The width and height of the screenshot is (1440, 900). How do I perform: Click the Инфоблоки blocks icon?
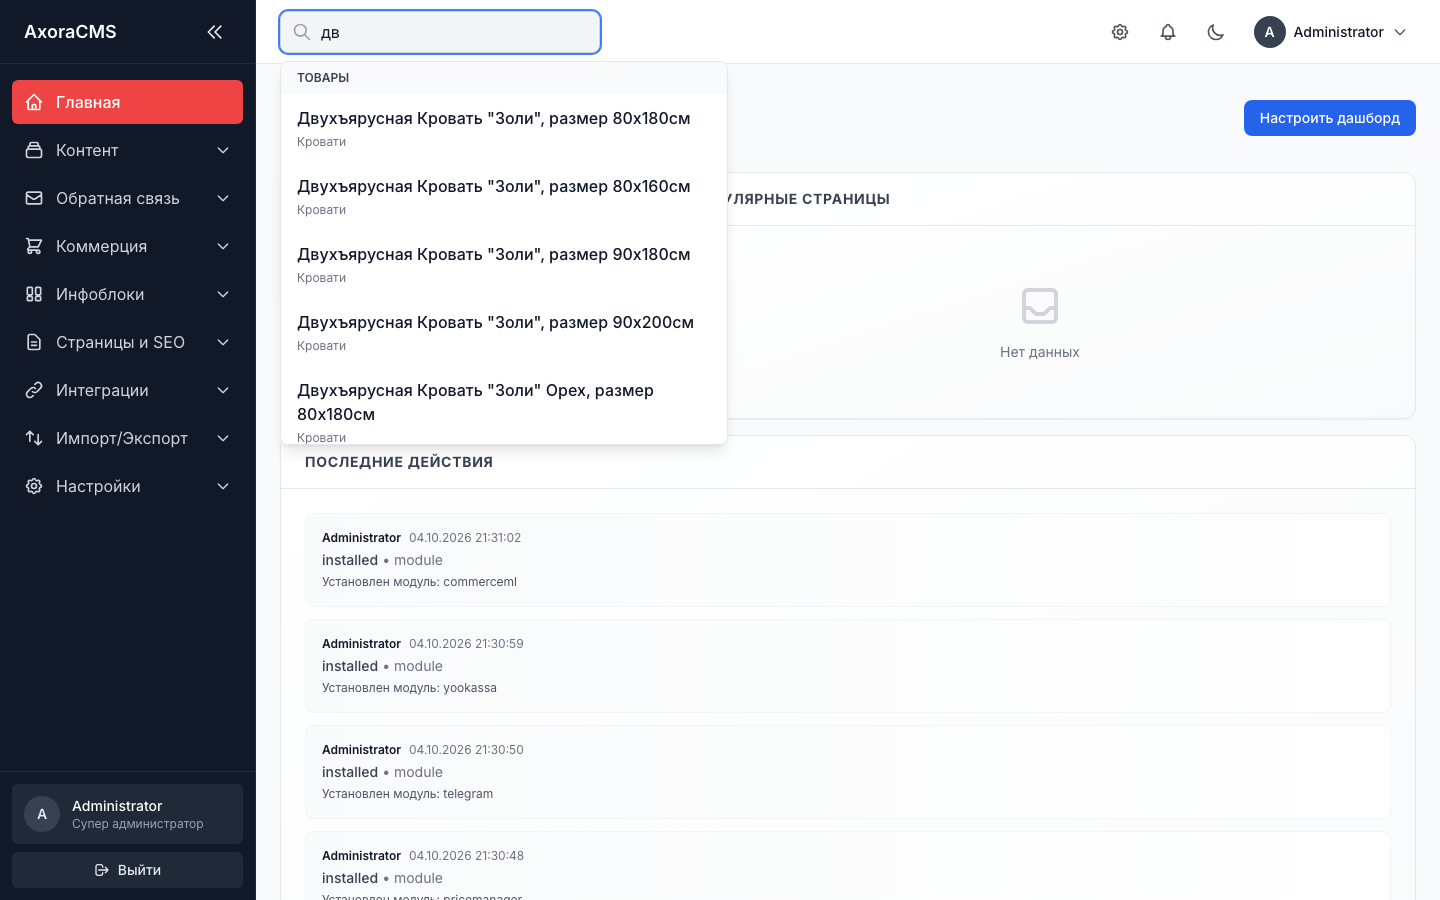click(34, 294)
